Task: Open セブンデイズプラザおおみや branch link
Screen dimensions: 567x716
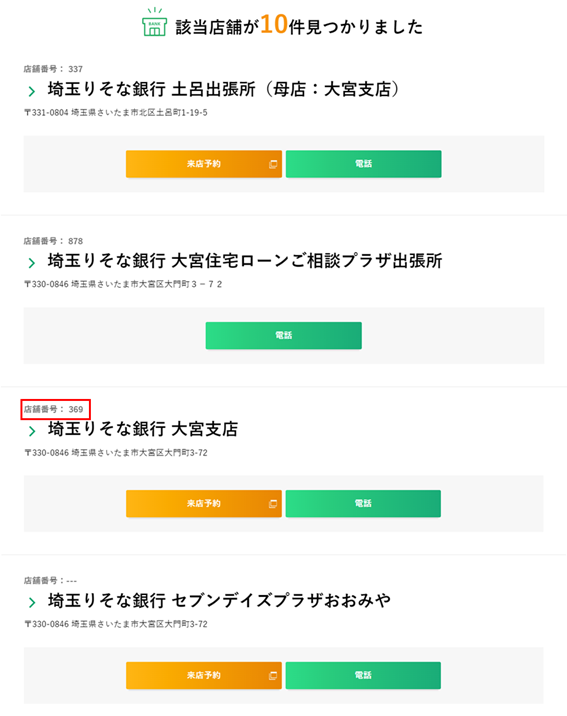Action: click(219, 600)
